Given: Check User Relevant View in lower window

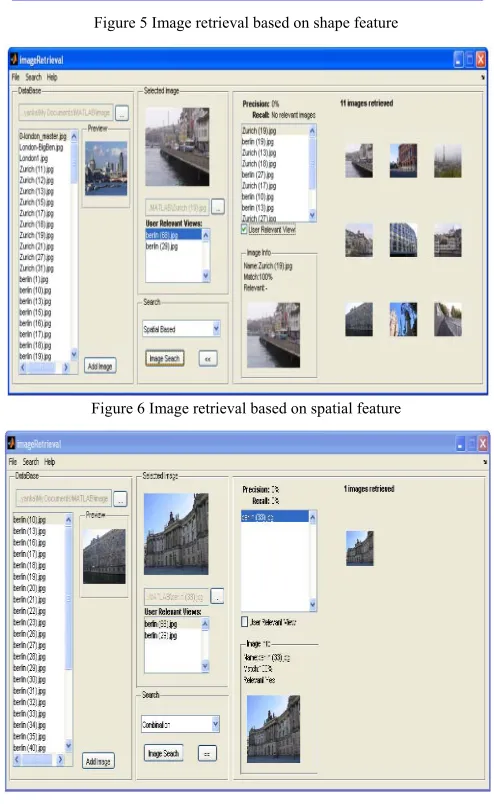Looking at the screenshot, I should click(x=245, y=621).
